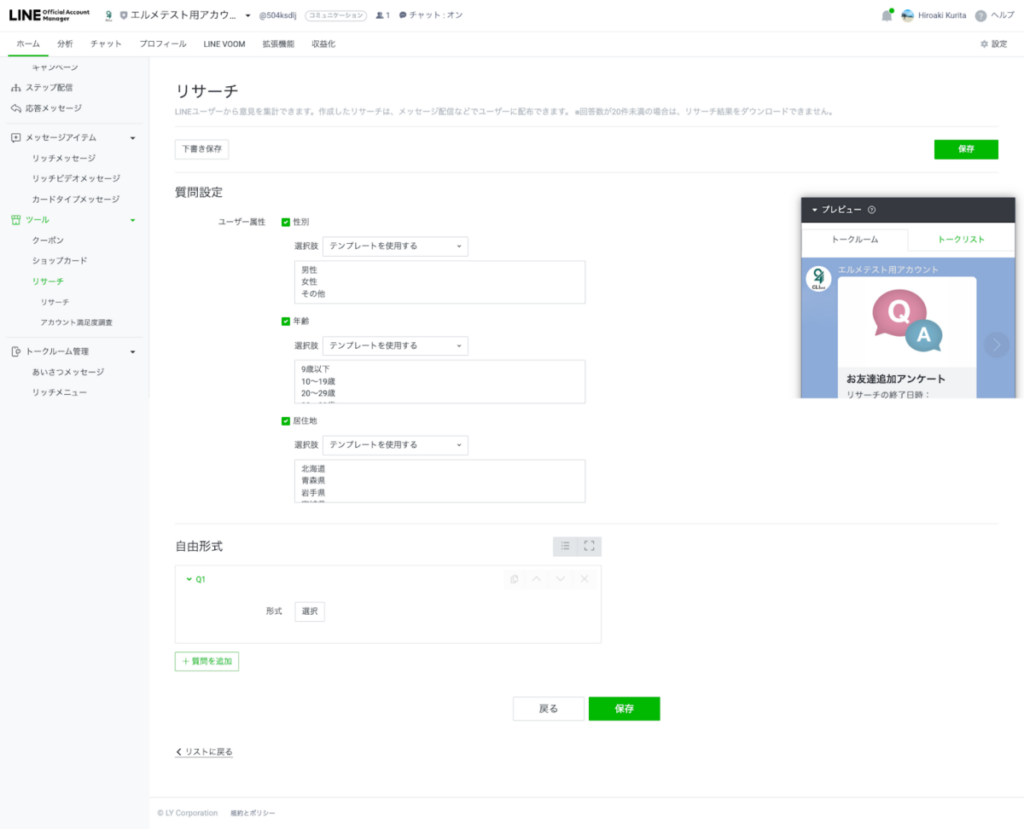The image size is (1024, 829).
Task: Click the 設定 gear icon
Action: (984, 44)
